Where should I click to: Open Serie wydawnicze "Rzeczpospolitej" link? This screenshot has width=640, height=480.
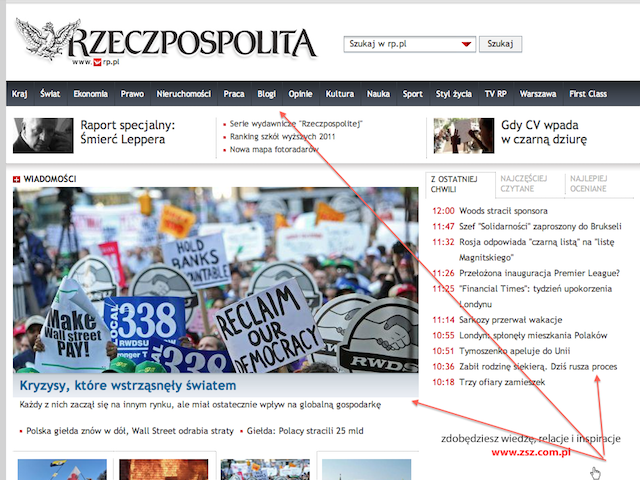[x=296, y=124]
